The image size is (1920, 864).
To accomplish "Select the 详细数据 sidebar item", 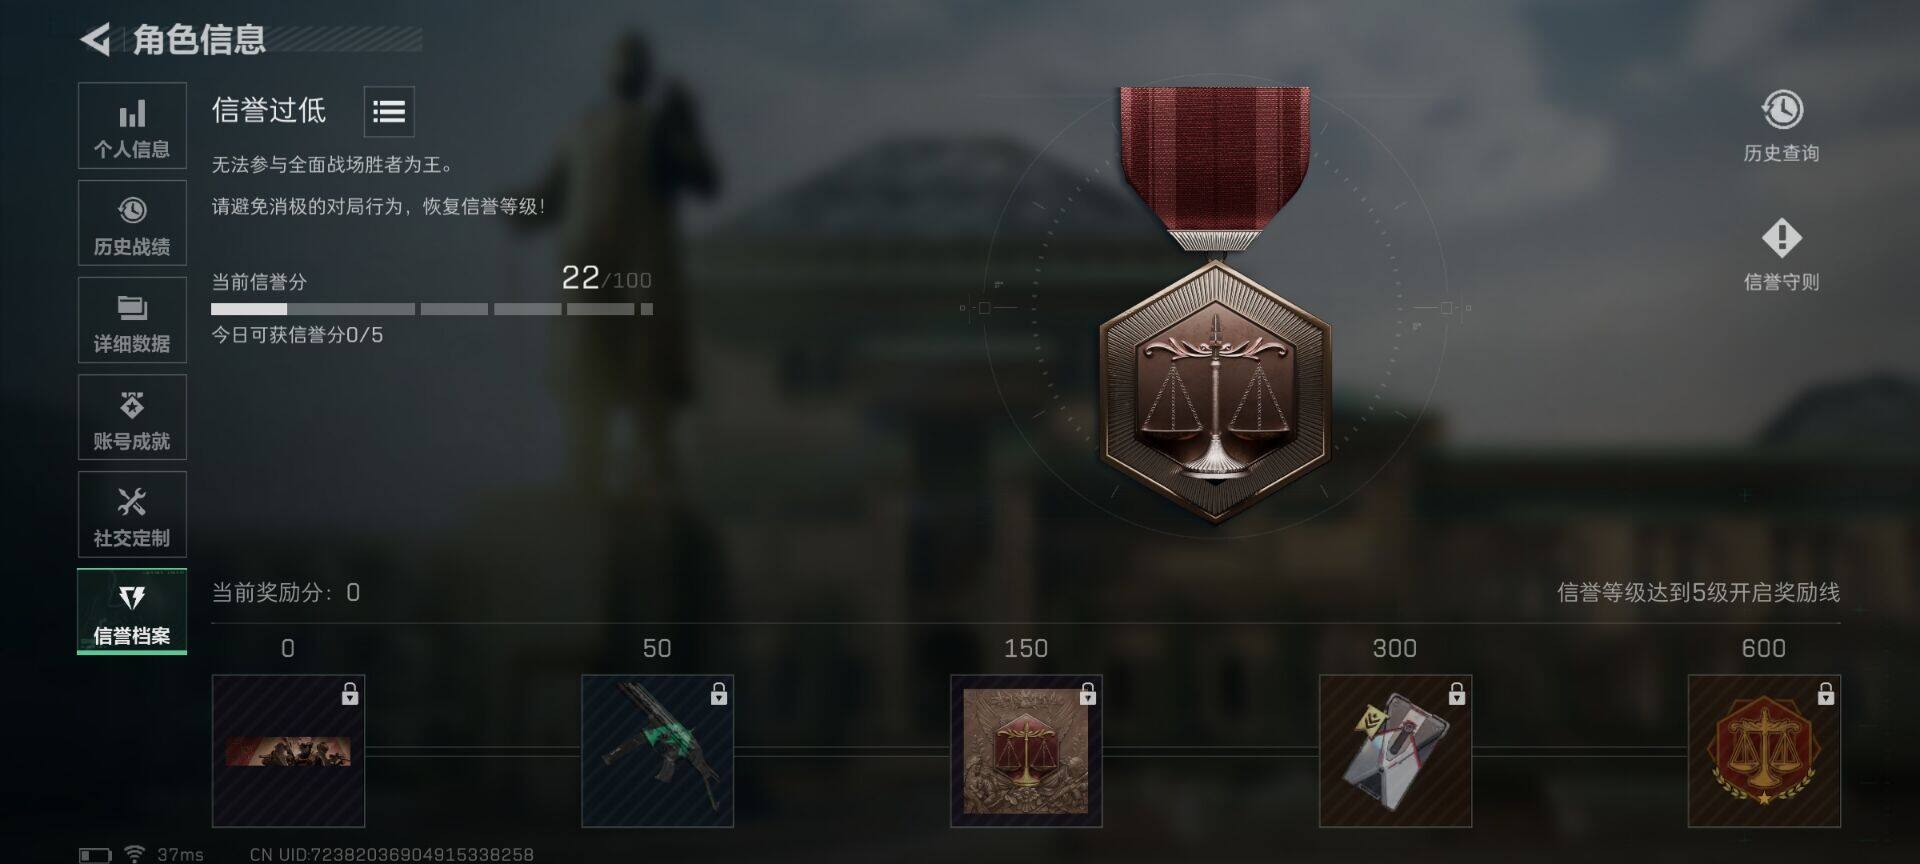I will (x=132, y=320).
